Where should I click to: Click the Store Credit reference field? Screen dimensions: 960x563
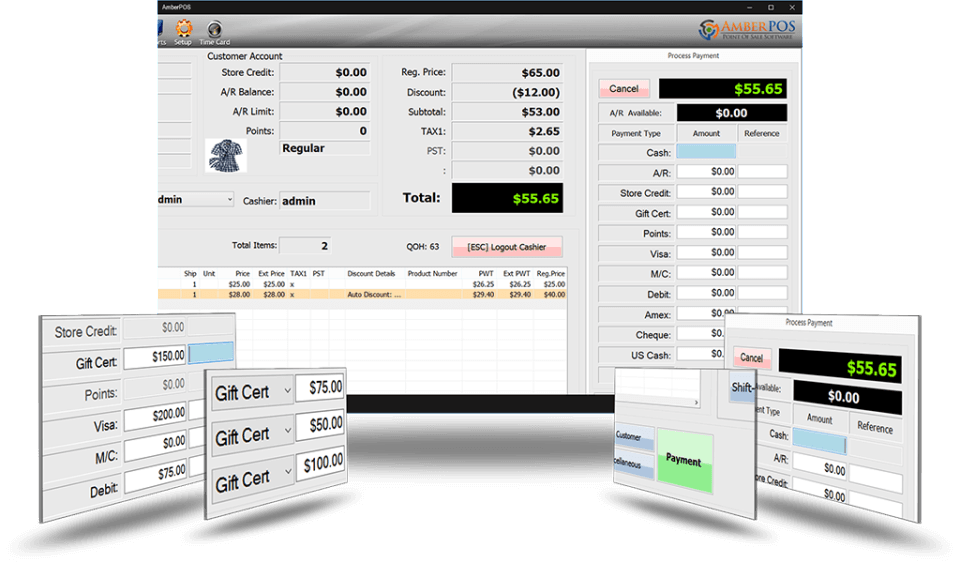click(762, 192)
